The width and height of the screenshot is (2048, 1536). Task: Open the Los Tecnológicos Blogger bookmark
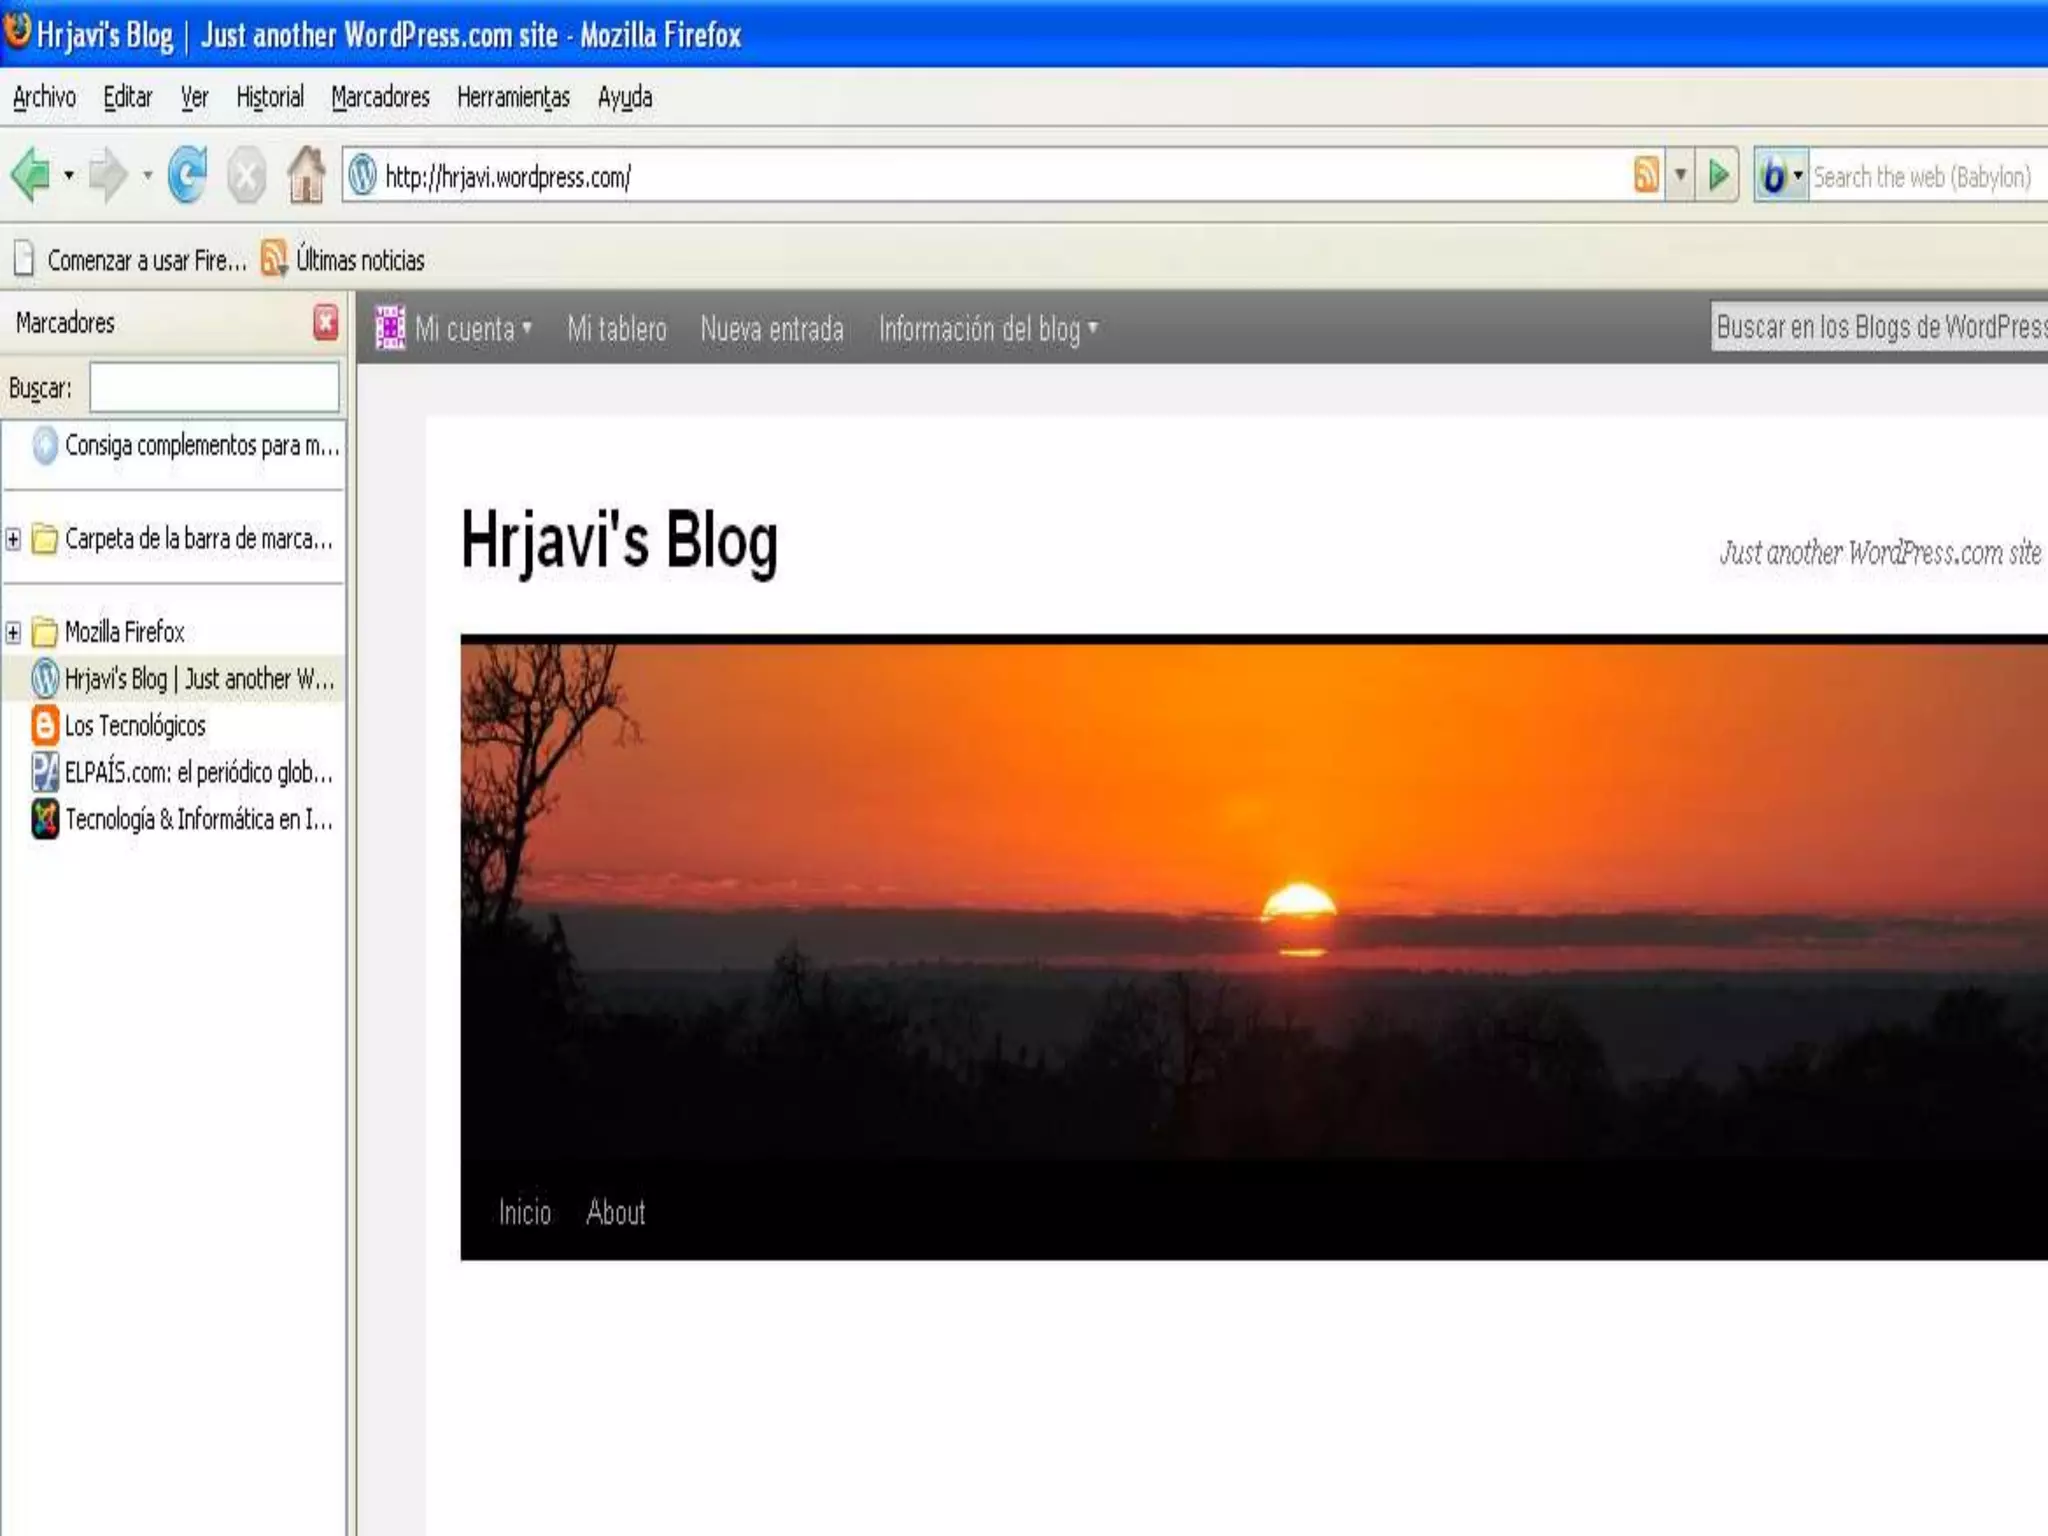coord(135,726)
